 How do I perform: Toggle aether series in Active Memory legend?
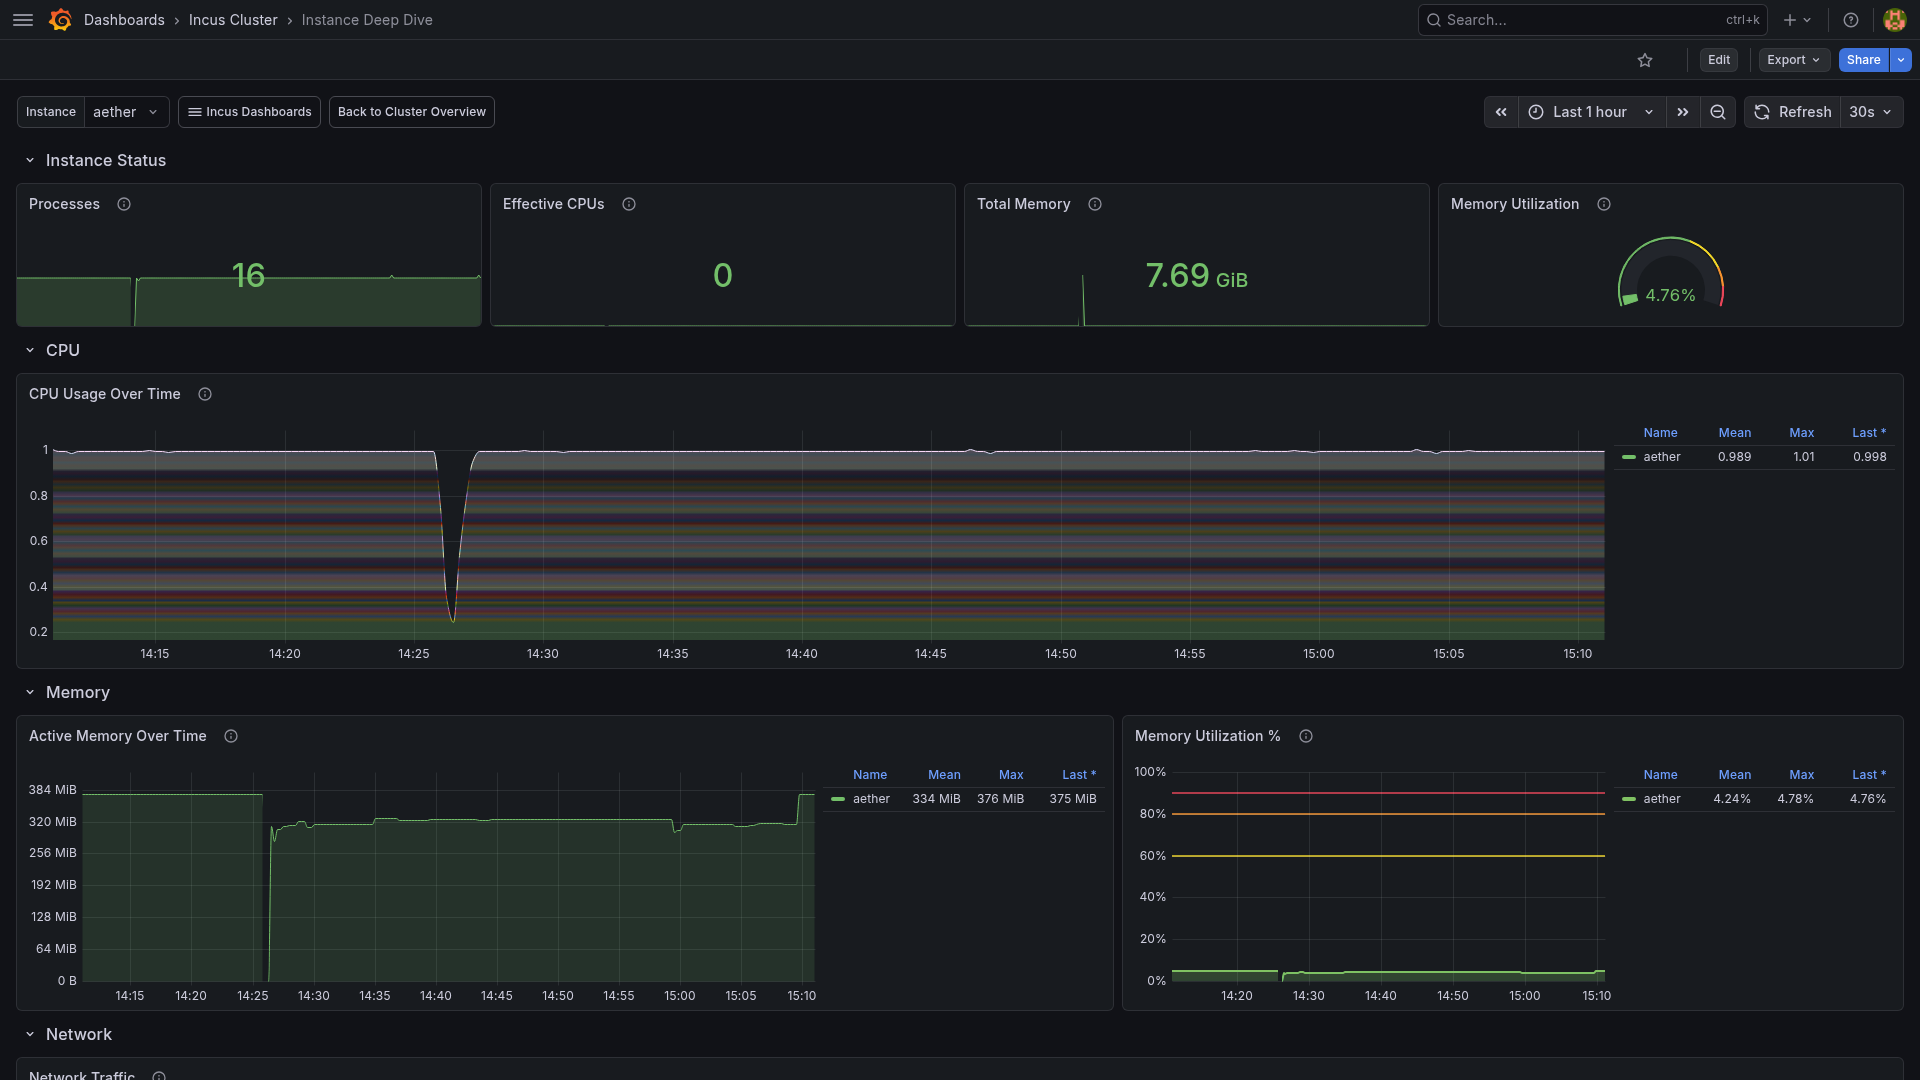pos(871,799)
